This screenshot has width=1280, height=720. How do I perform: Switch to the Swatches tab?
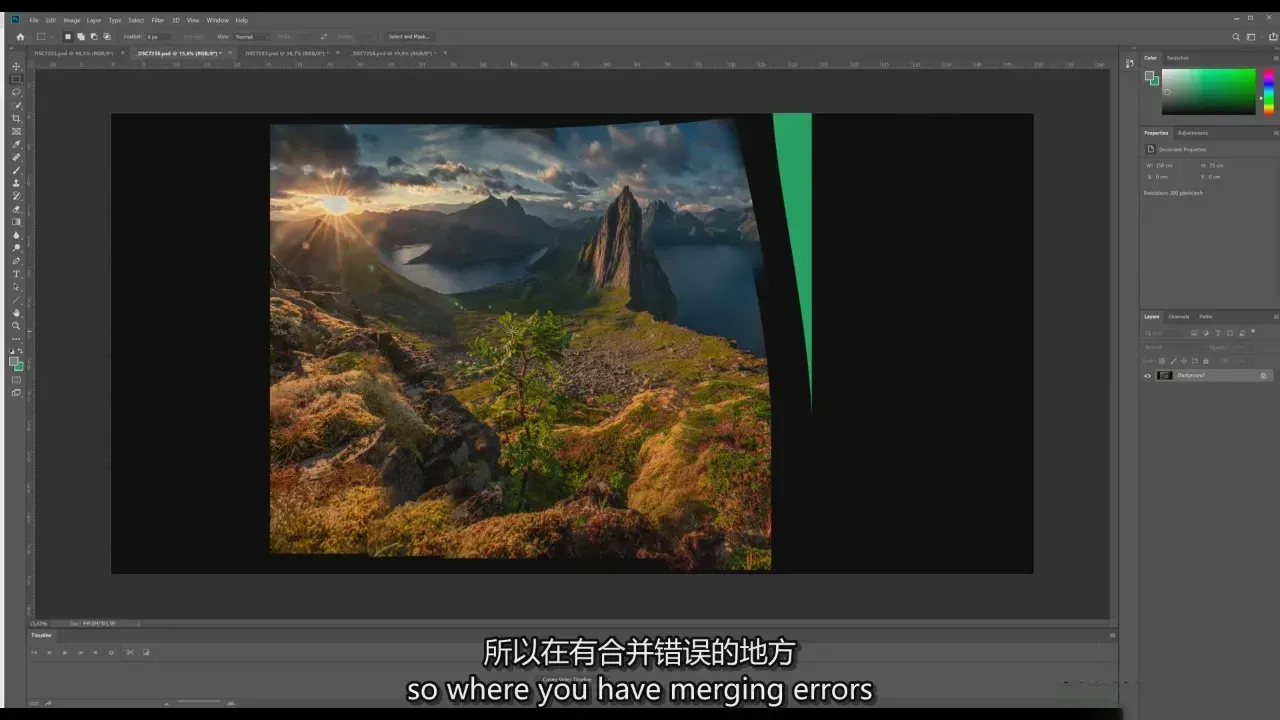[1178, 58]
